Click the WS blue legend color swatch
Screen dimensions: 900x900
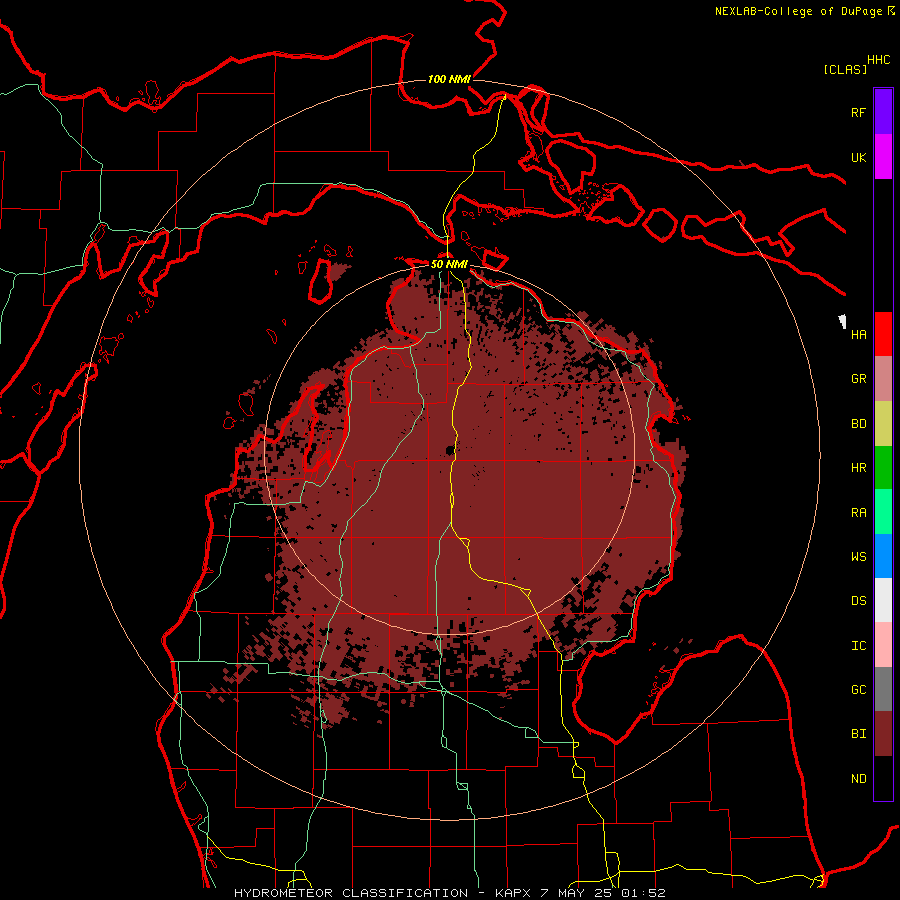[883, 556]
